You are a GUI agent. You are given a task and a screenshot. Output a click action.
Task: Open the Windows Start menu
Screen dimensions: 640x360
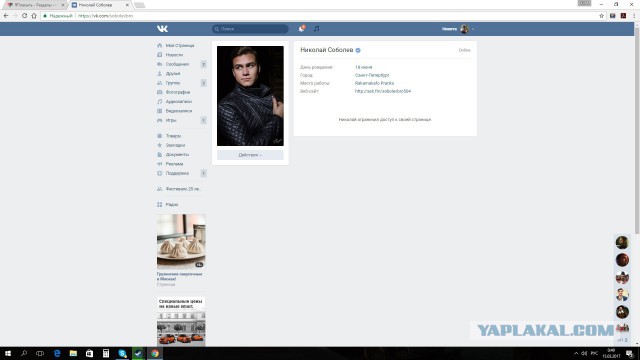coord(8,353)
